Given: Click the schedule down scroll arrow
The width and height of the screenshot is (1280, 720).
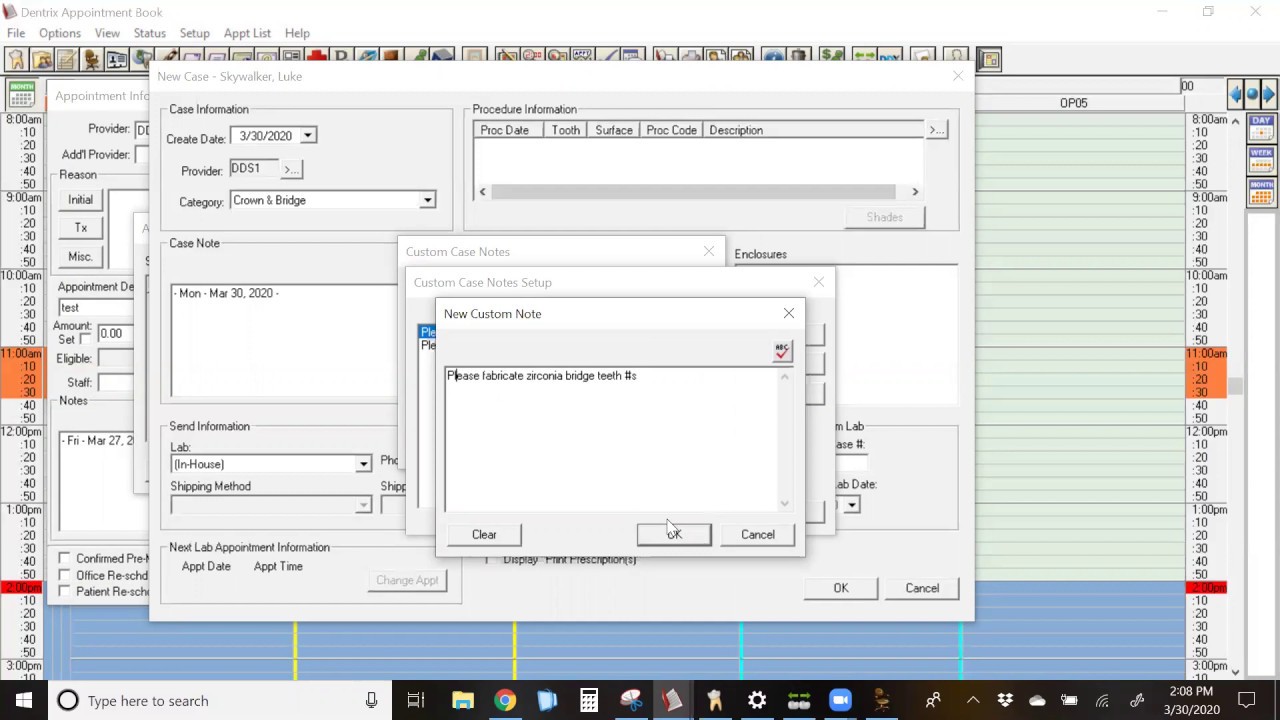Looking at the screenshot, I should click(1236, 672).
